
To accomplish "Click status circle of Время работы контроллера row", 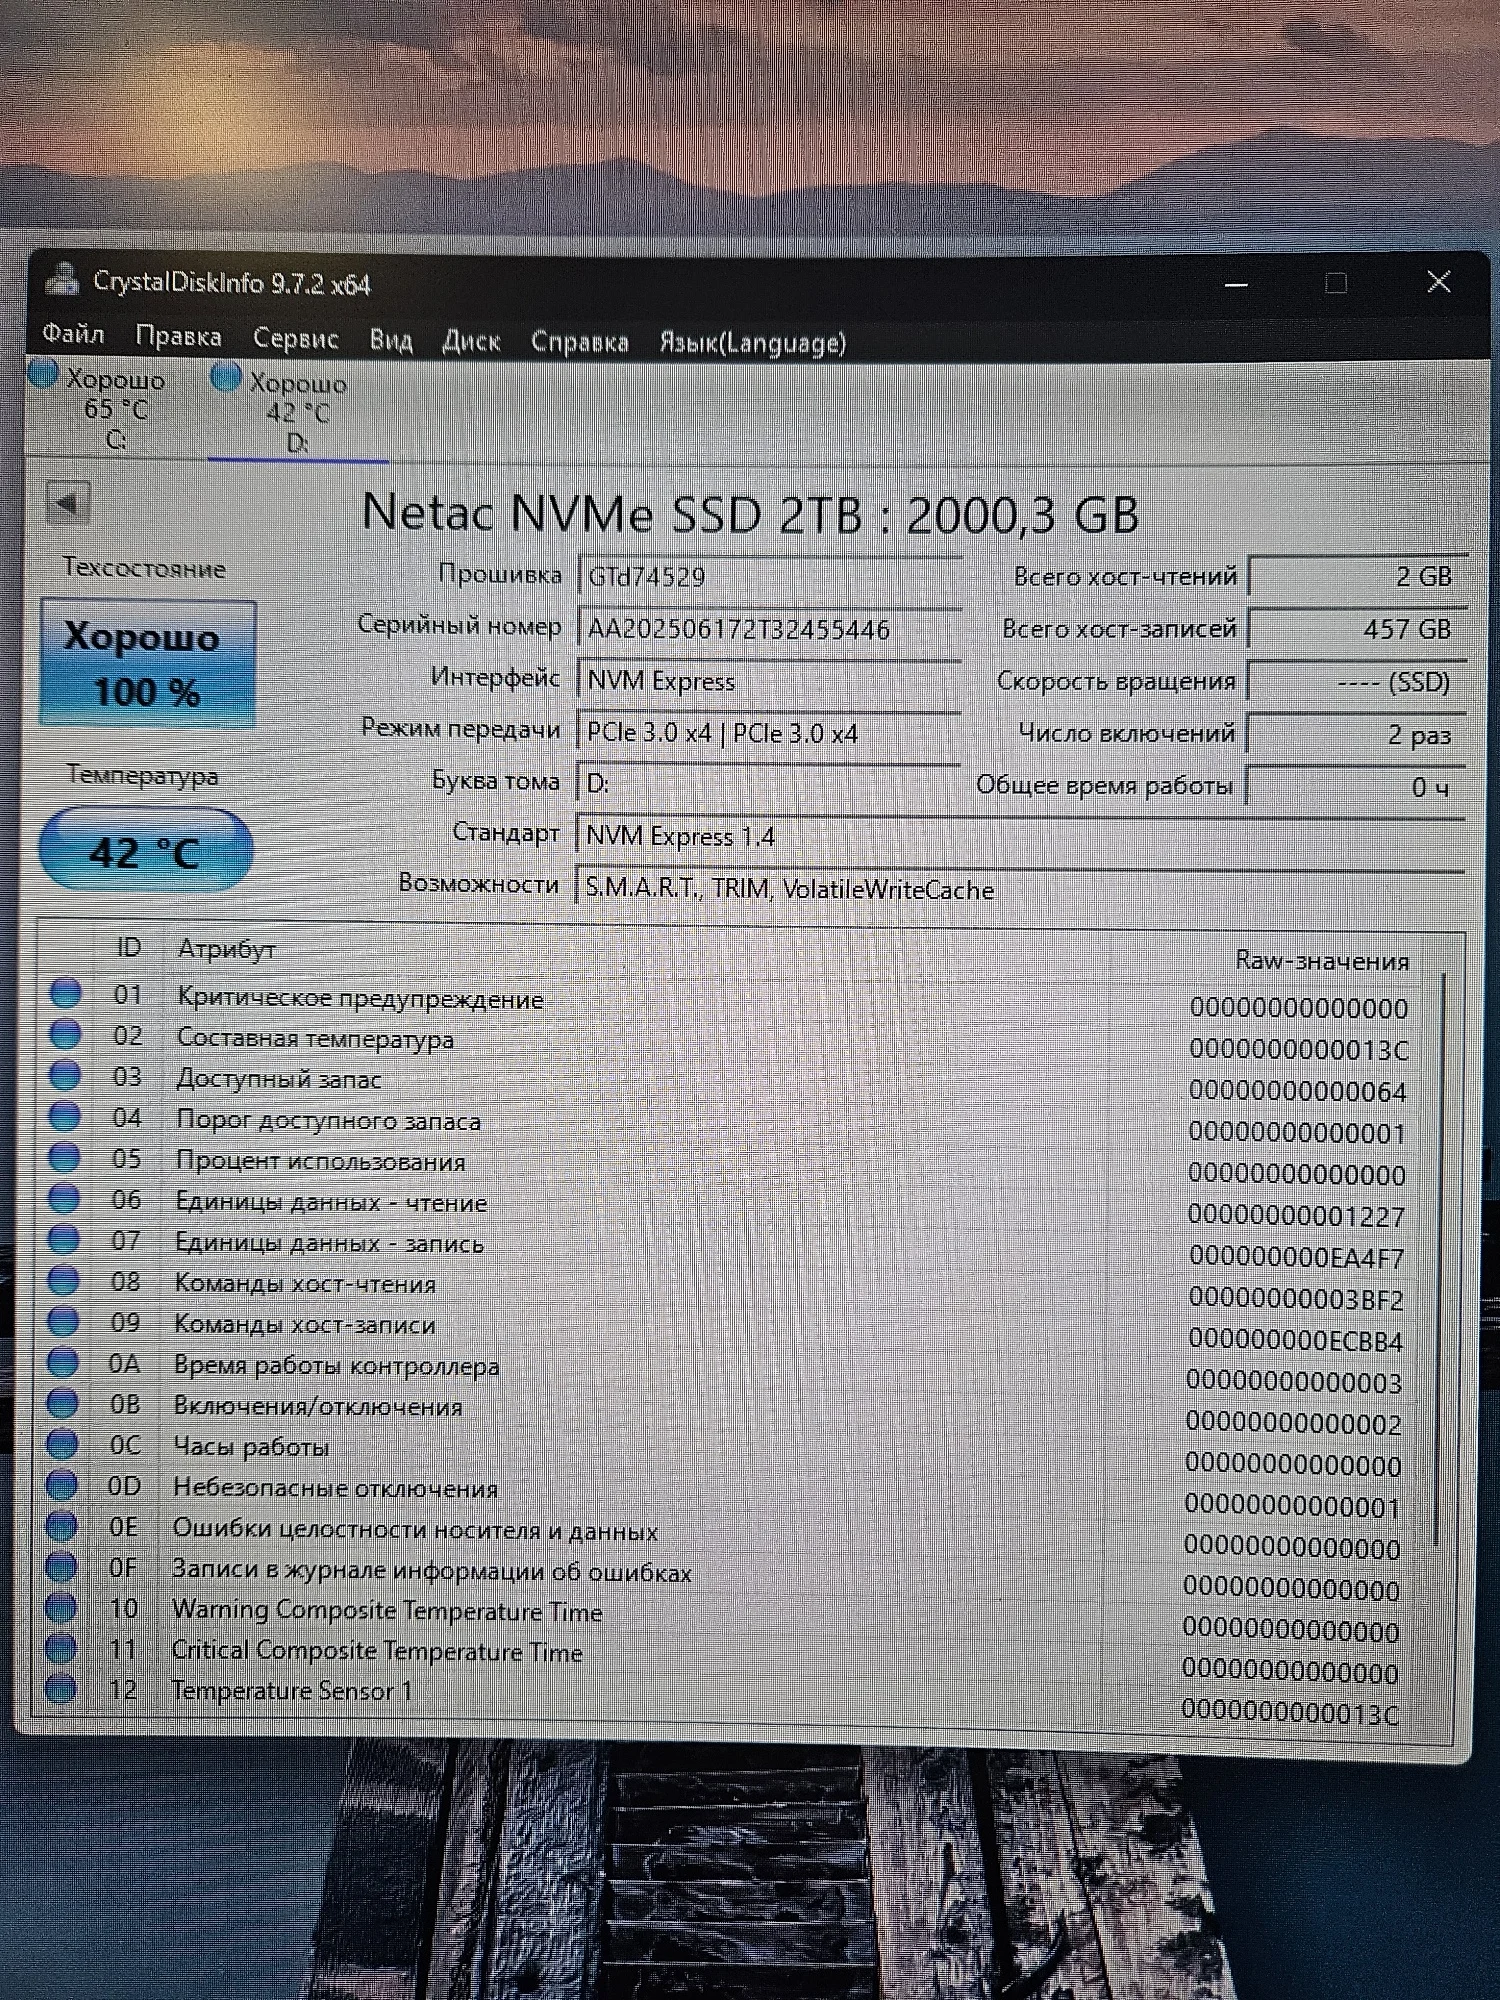I will 62,1362.
